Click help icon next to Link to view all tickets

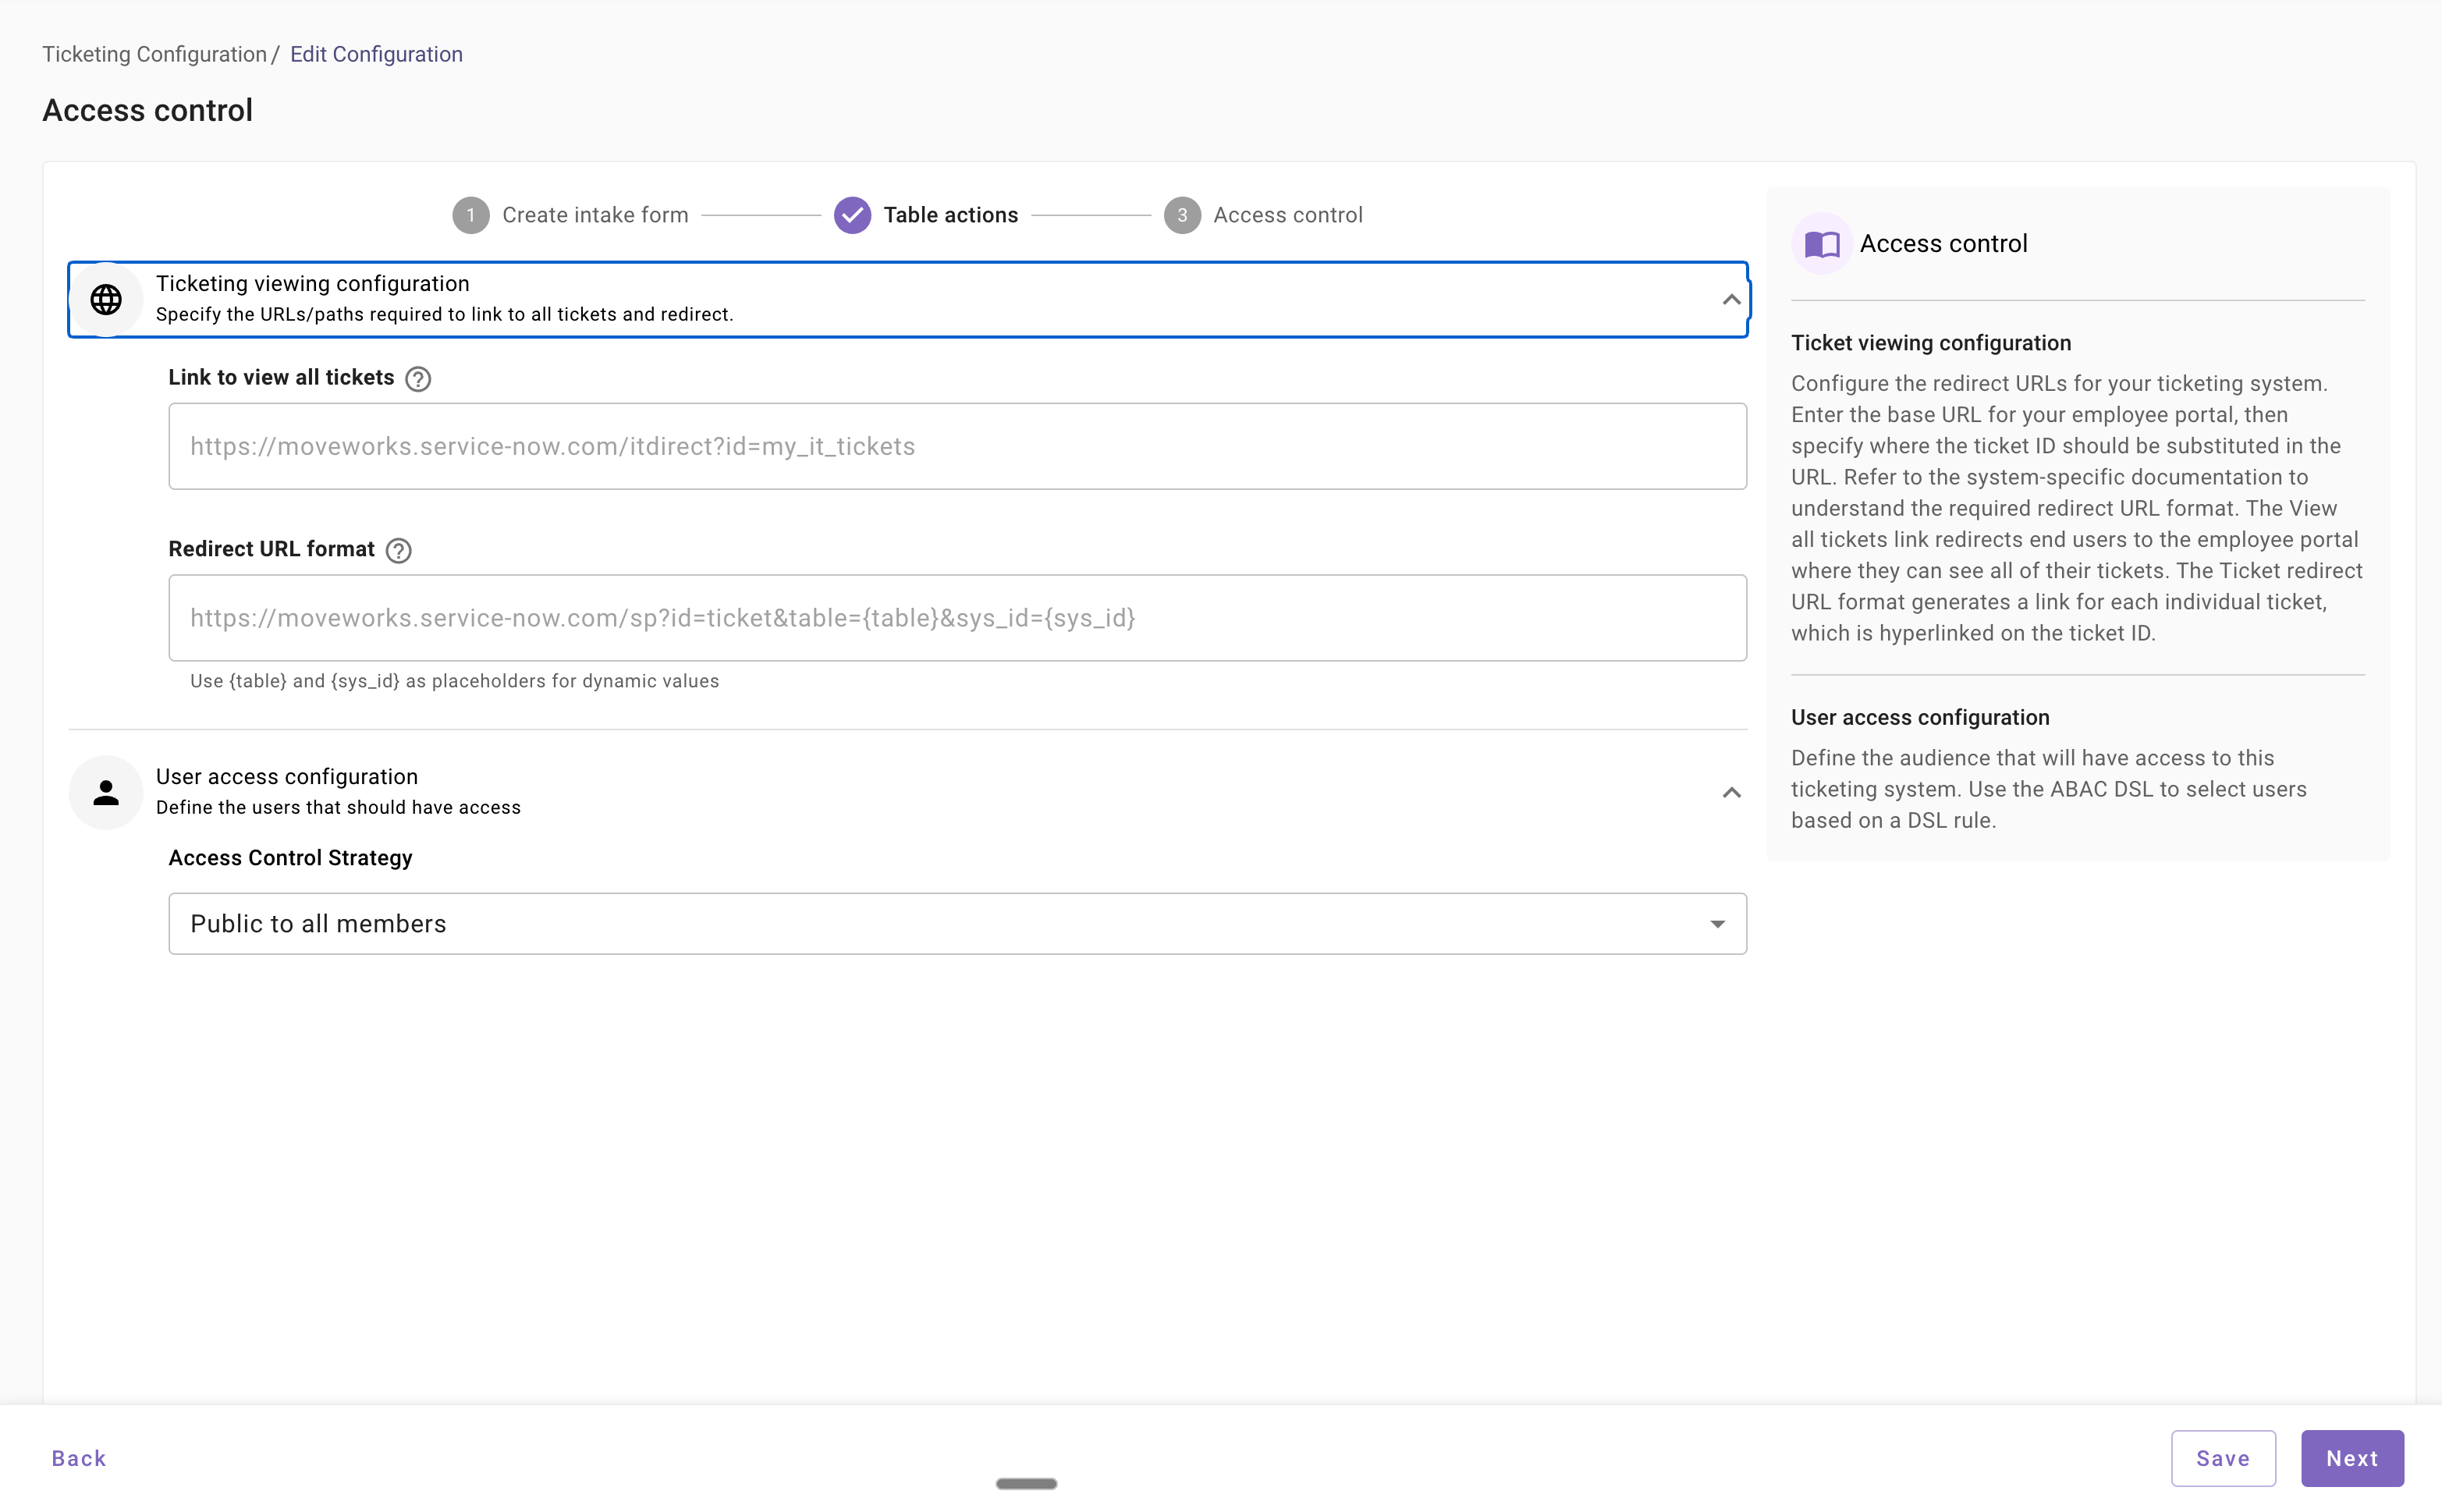pyautogui.click(x=418, y=379)
